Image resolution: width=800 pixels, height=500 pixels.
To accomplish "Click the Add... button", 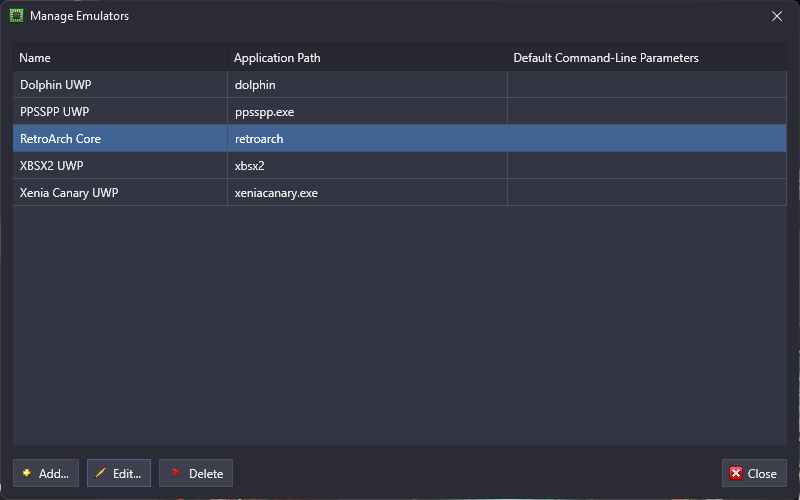I will click(x=46, y=473).
